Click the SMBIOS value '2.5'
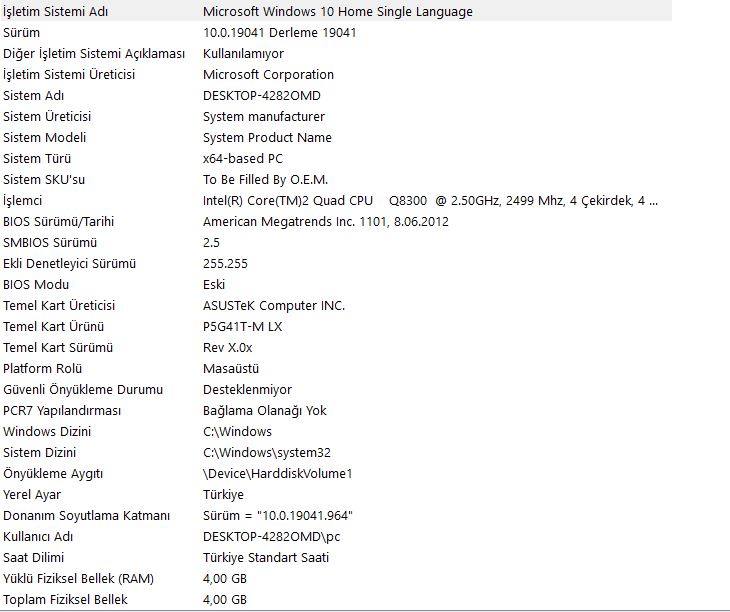The height and width of the screenshot is (612, 730). pyautogui.click(x=211, y=242)
